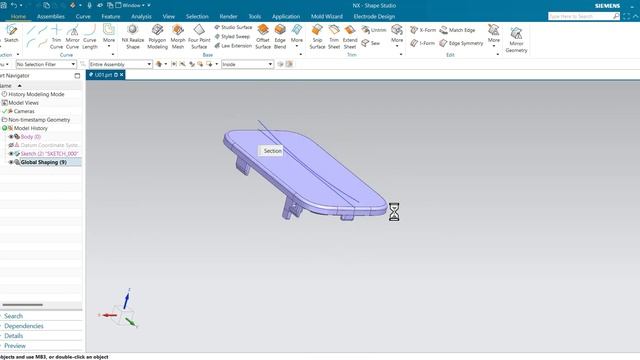Show the Datum Coordinate System feature

click(11, 145)
